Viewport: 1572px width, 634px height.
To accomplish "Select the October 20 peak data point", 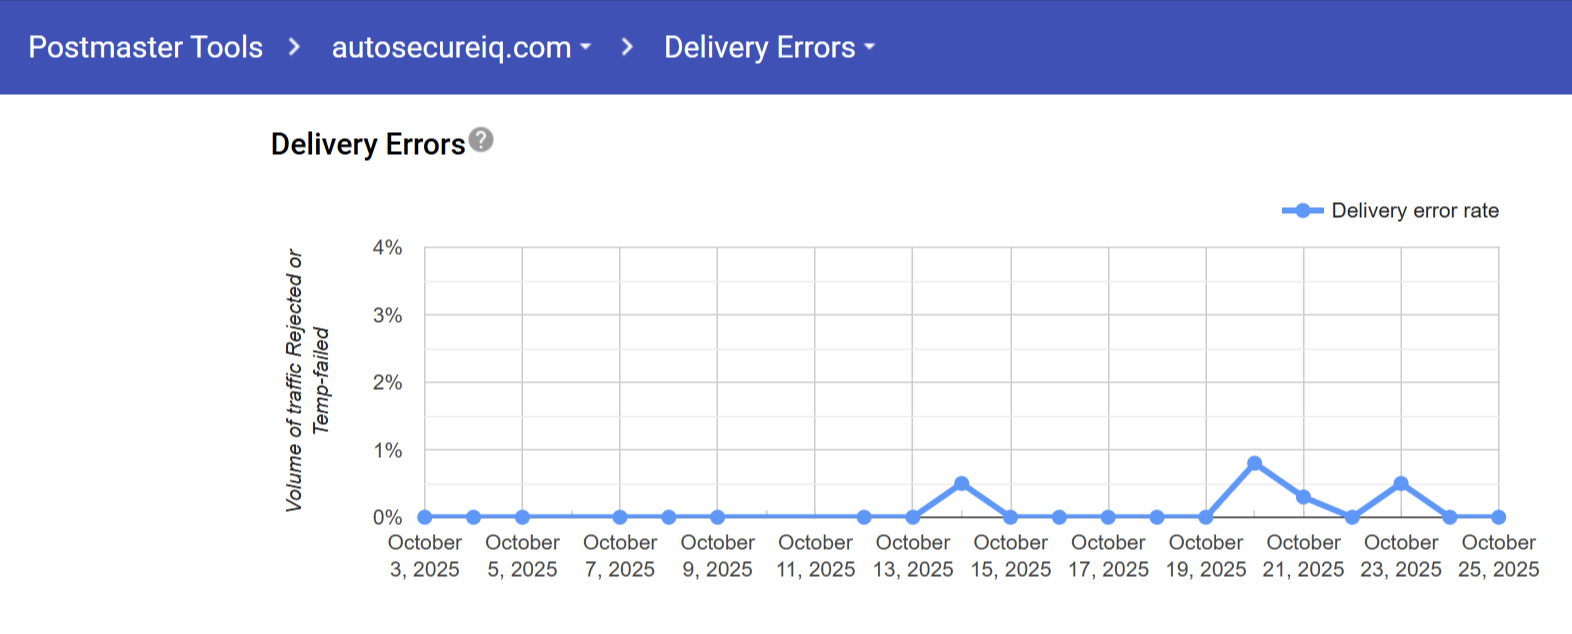I will [1255, 464].
